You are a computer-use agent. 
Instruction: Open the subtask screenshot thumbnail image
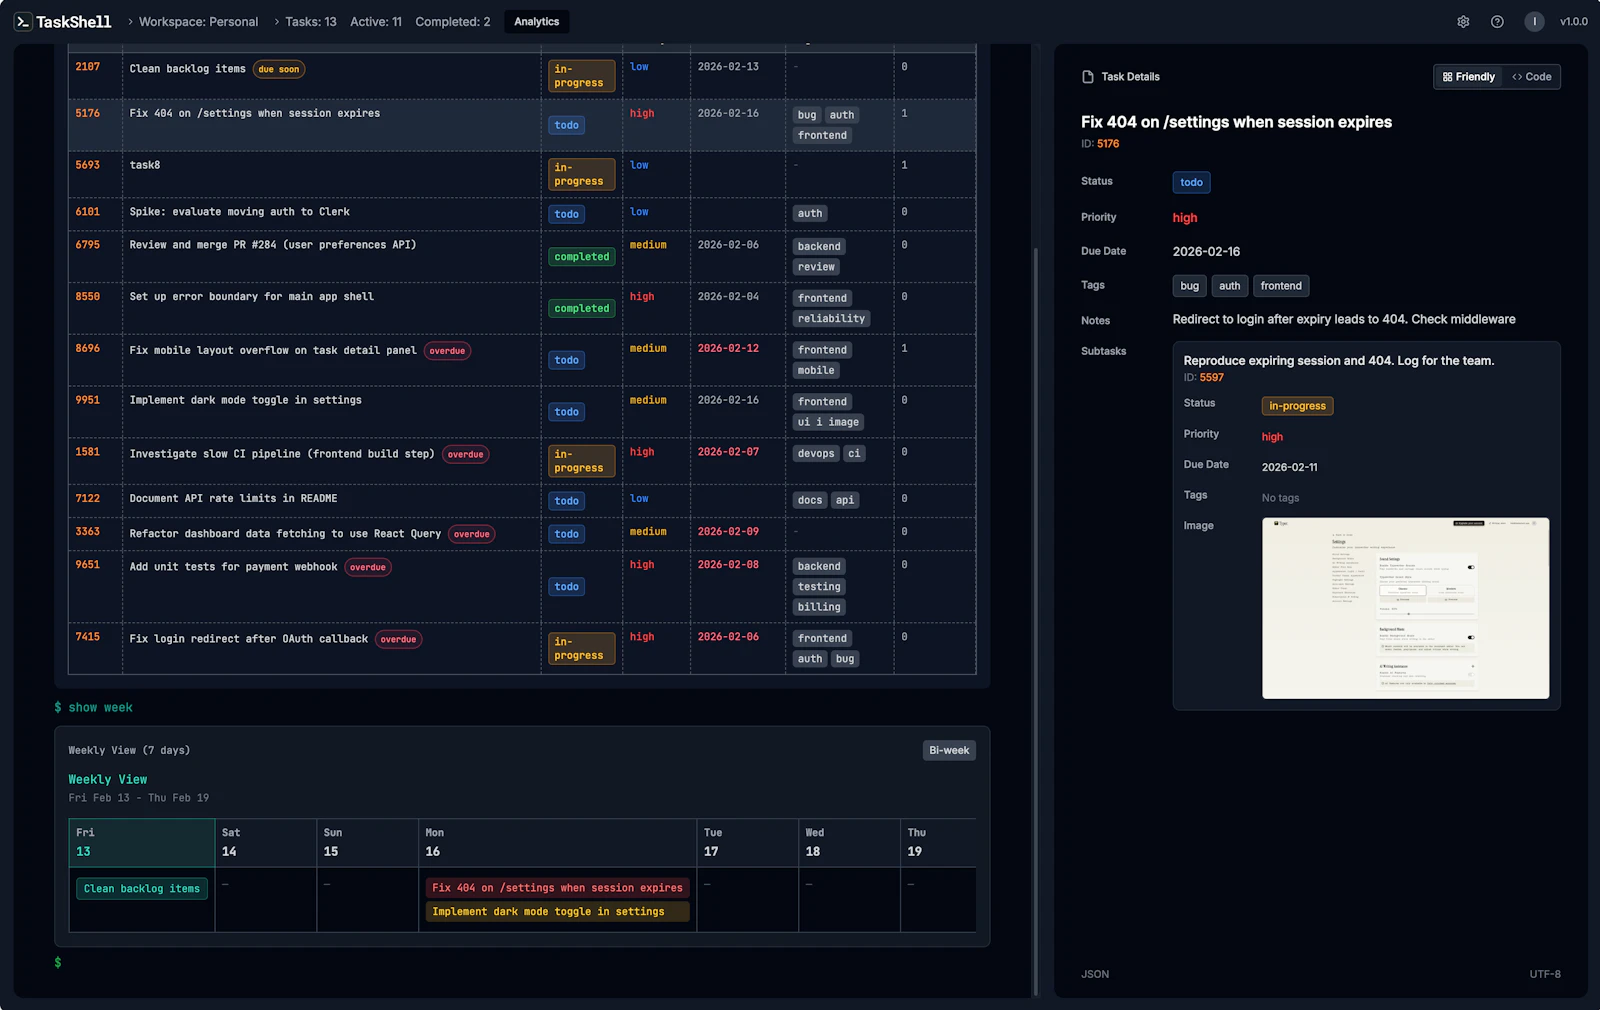[x=1404, y=608]
